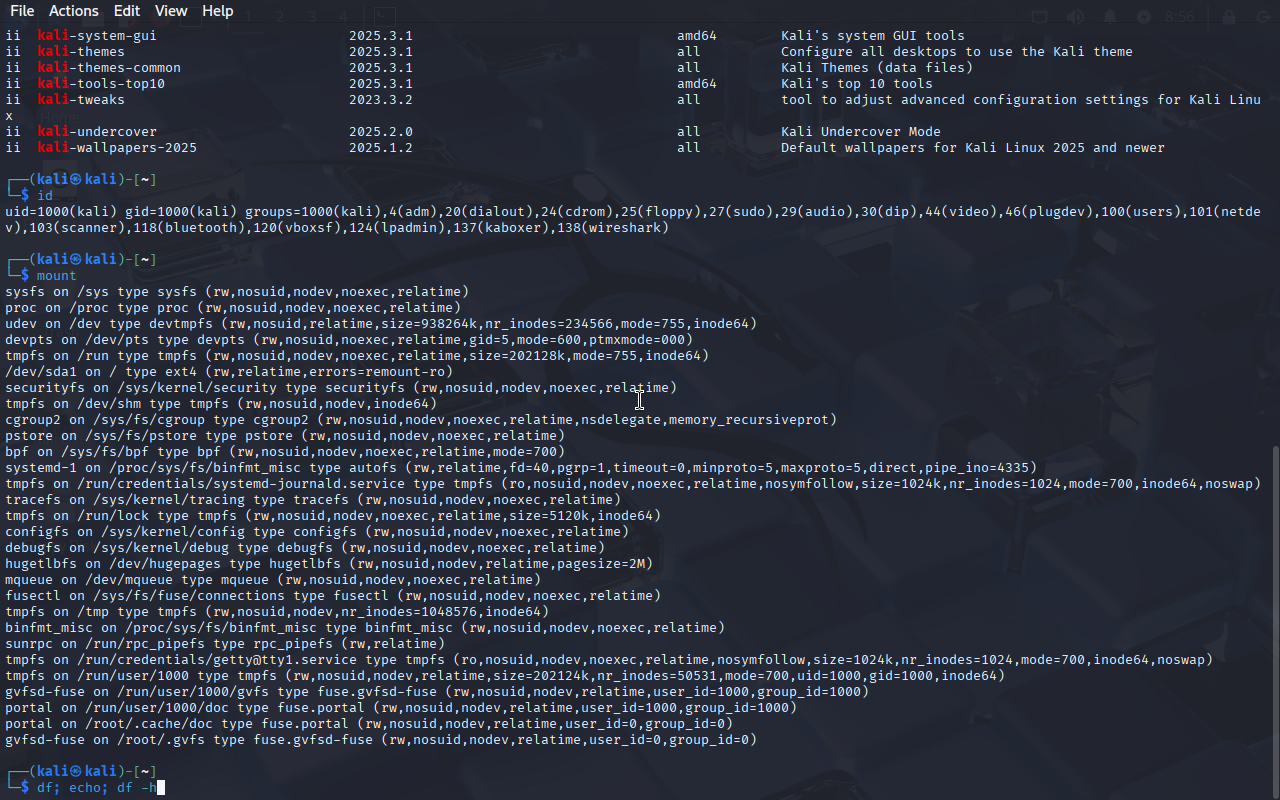The width and height of the screenshot is (1280, 800).
Task: Click the description 'Kali Themes (data files)'
Action: coord(877,68)
